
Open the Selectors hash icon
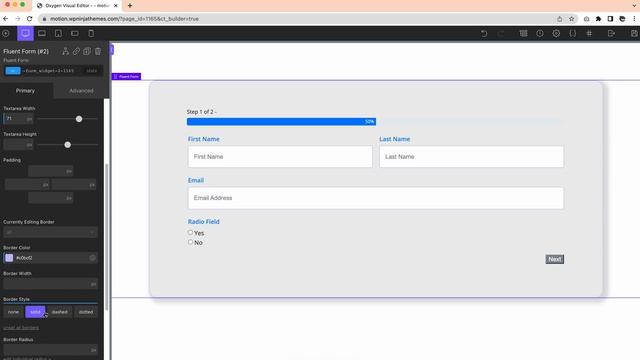[589, 33]
